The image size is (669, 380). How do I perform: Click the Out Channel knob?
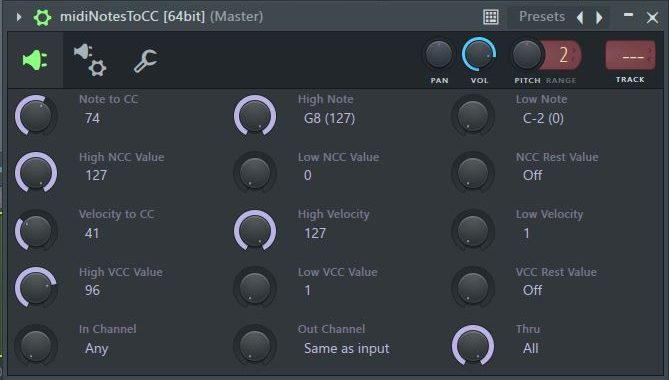(x=255, y=345)
